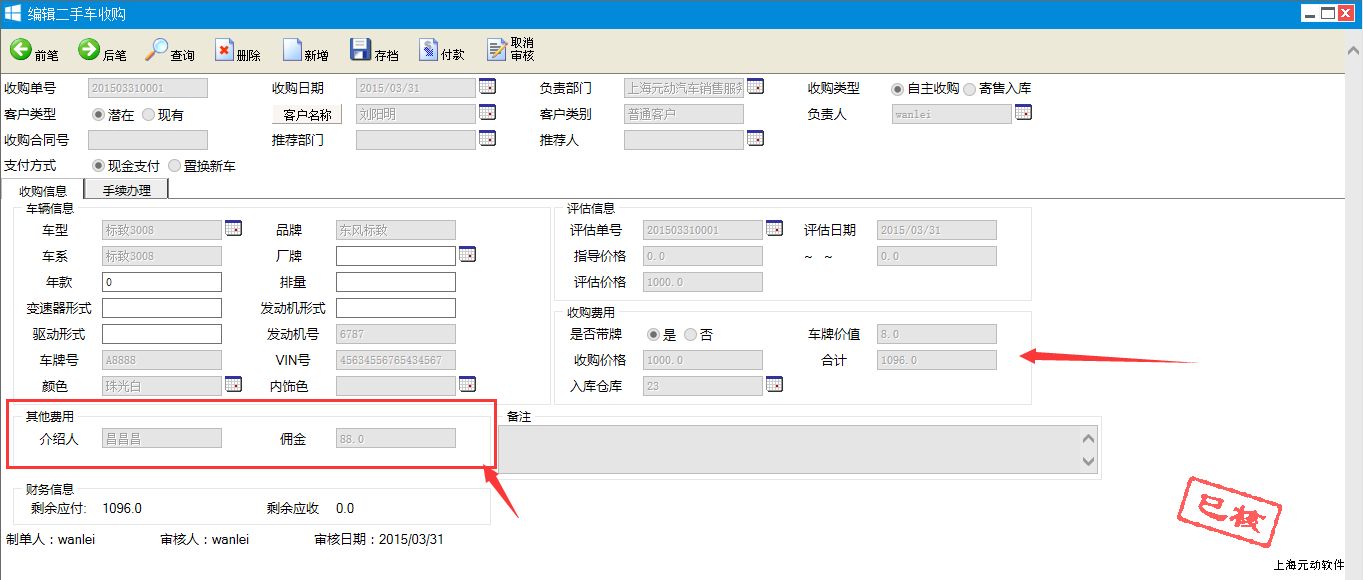
Task: Create a new record with 新增
Action: (x=293, y=50)
